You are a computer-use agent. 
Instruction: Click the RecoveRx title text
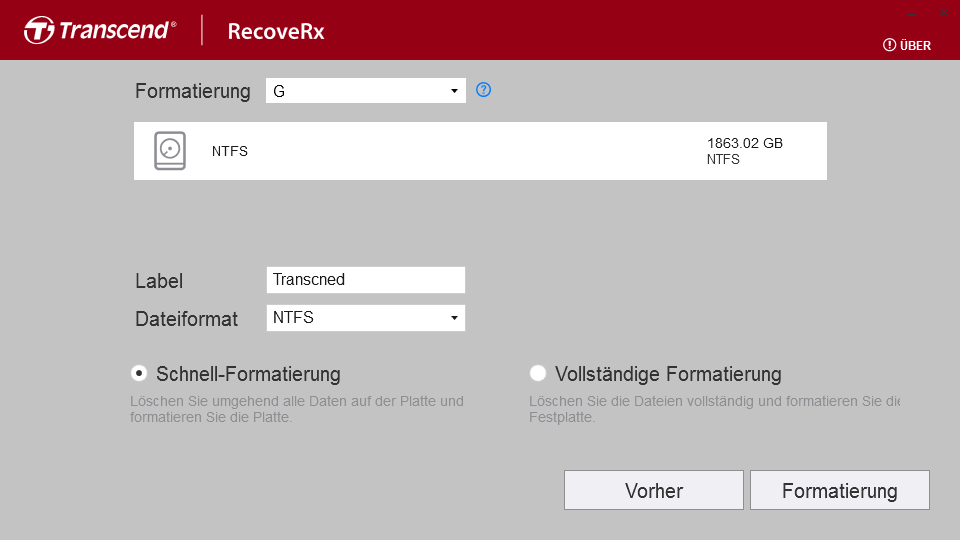(276, 31)
